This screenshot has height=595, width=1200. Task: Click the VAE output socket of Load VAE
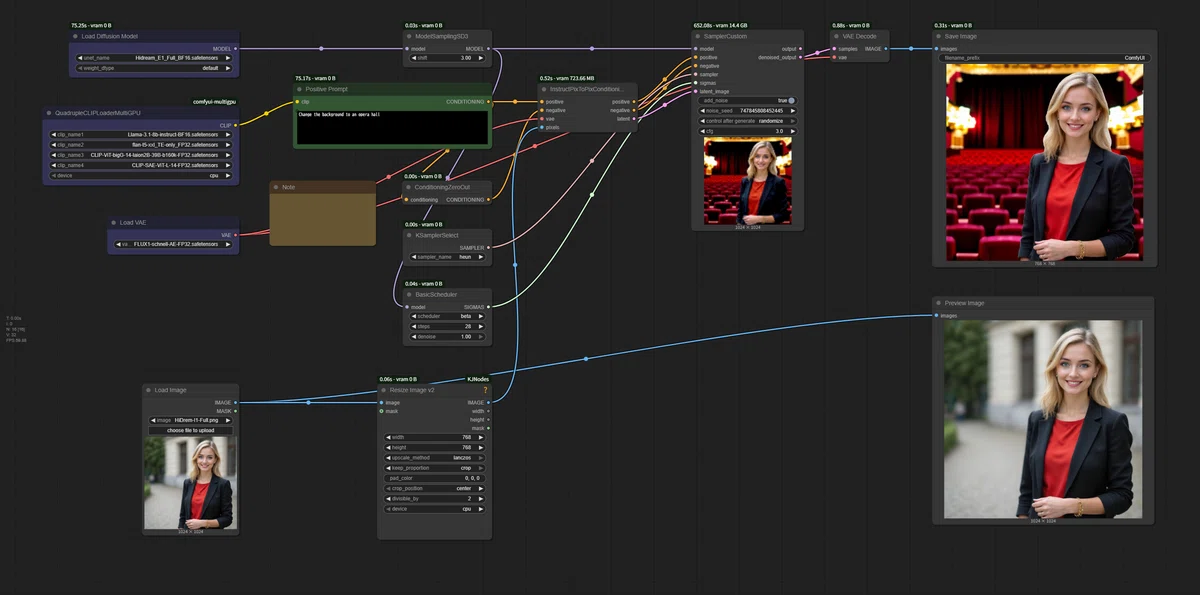236,235
